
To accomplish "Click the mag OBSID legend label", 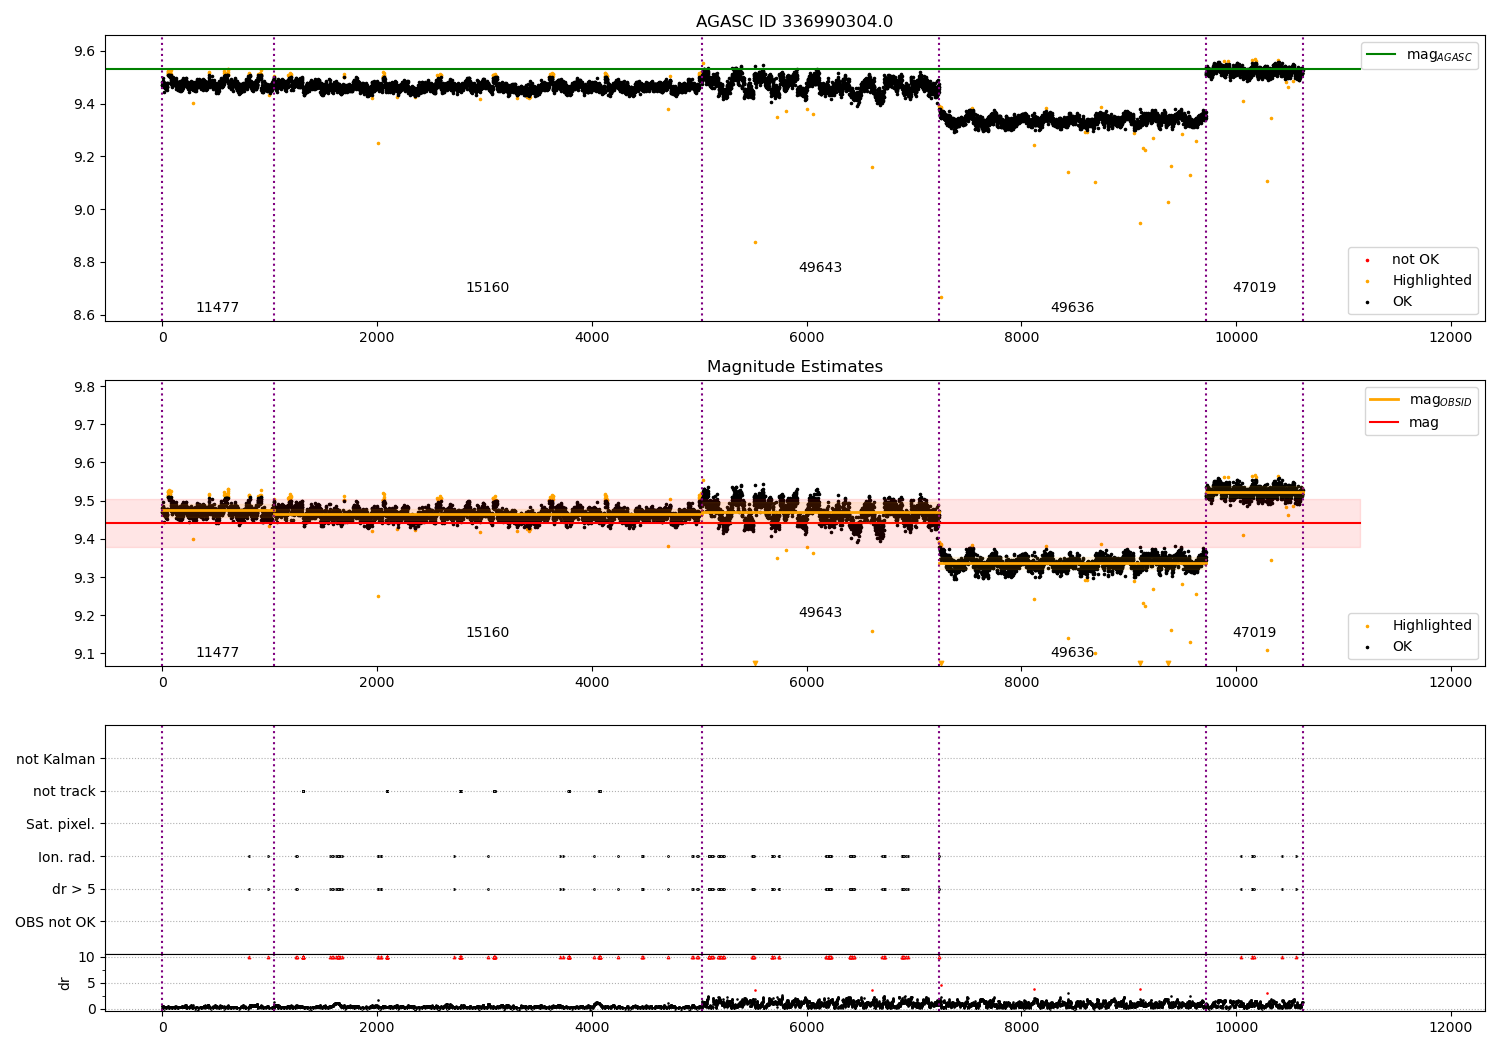I will point(1440,400).
